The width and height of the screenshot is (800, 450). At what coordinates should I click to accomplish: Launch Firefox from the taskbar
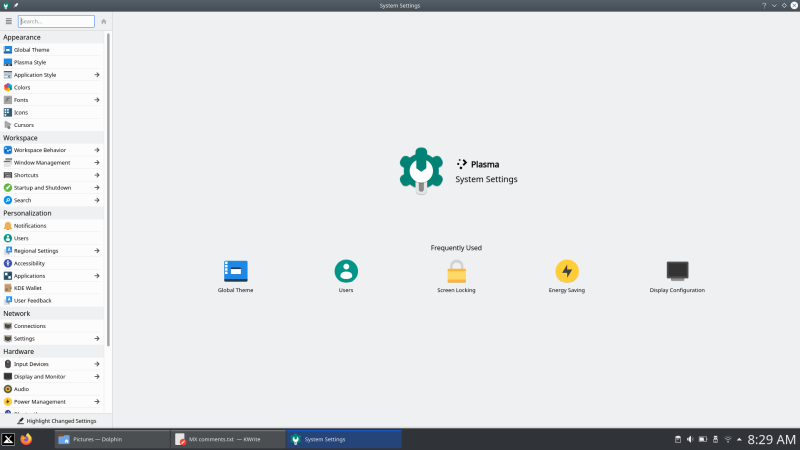click(27, 439)
